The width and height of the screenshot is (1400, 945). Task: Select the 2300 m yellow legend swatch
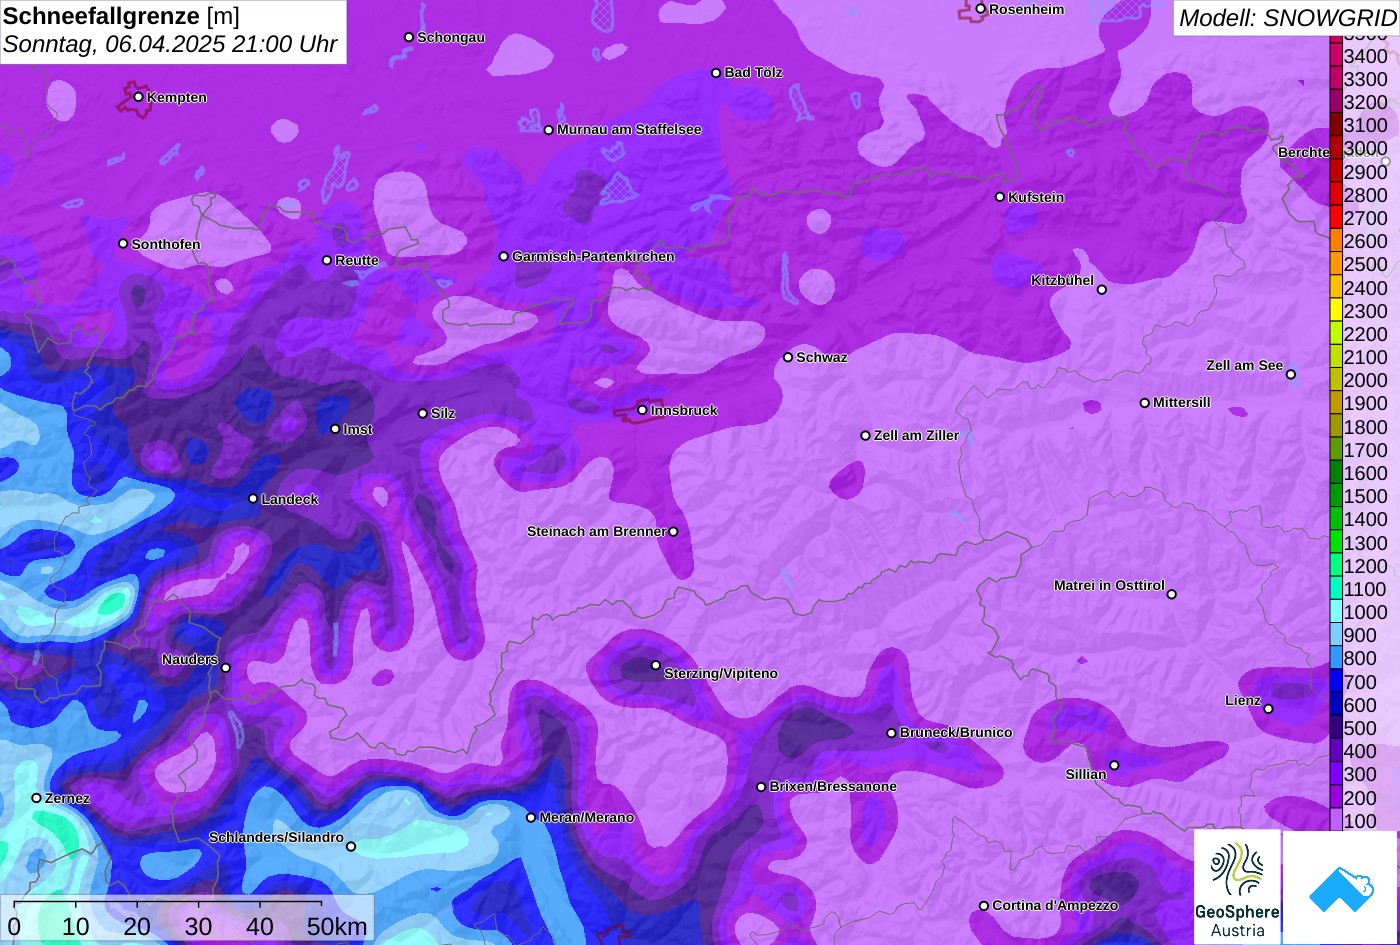[1336, 311]
